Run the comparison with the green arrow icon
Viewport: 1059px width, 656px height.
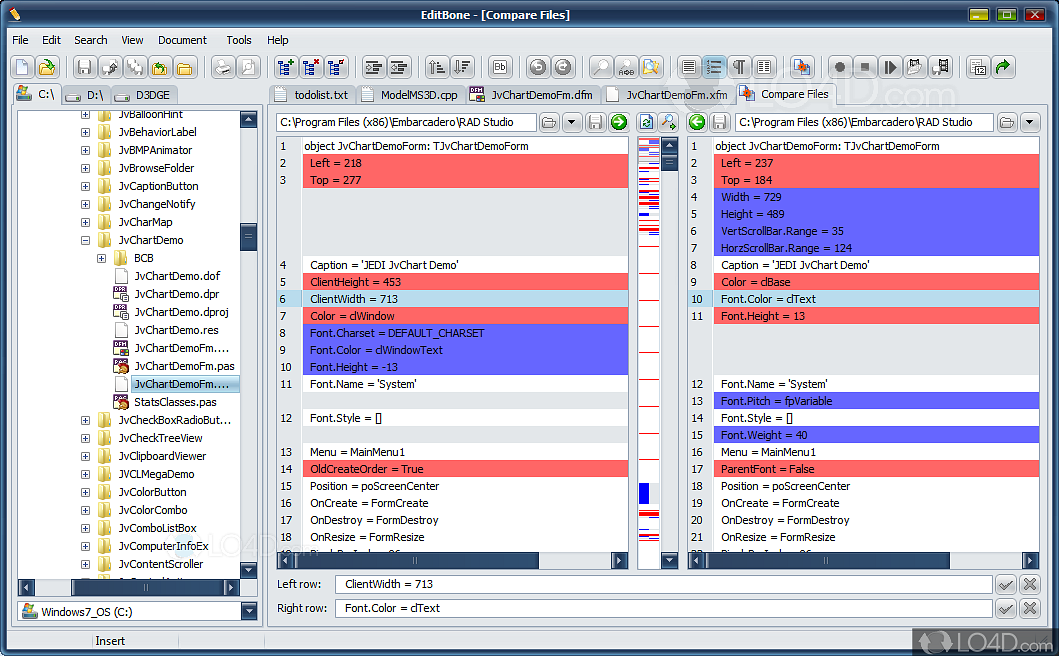[x=620, y=121]
